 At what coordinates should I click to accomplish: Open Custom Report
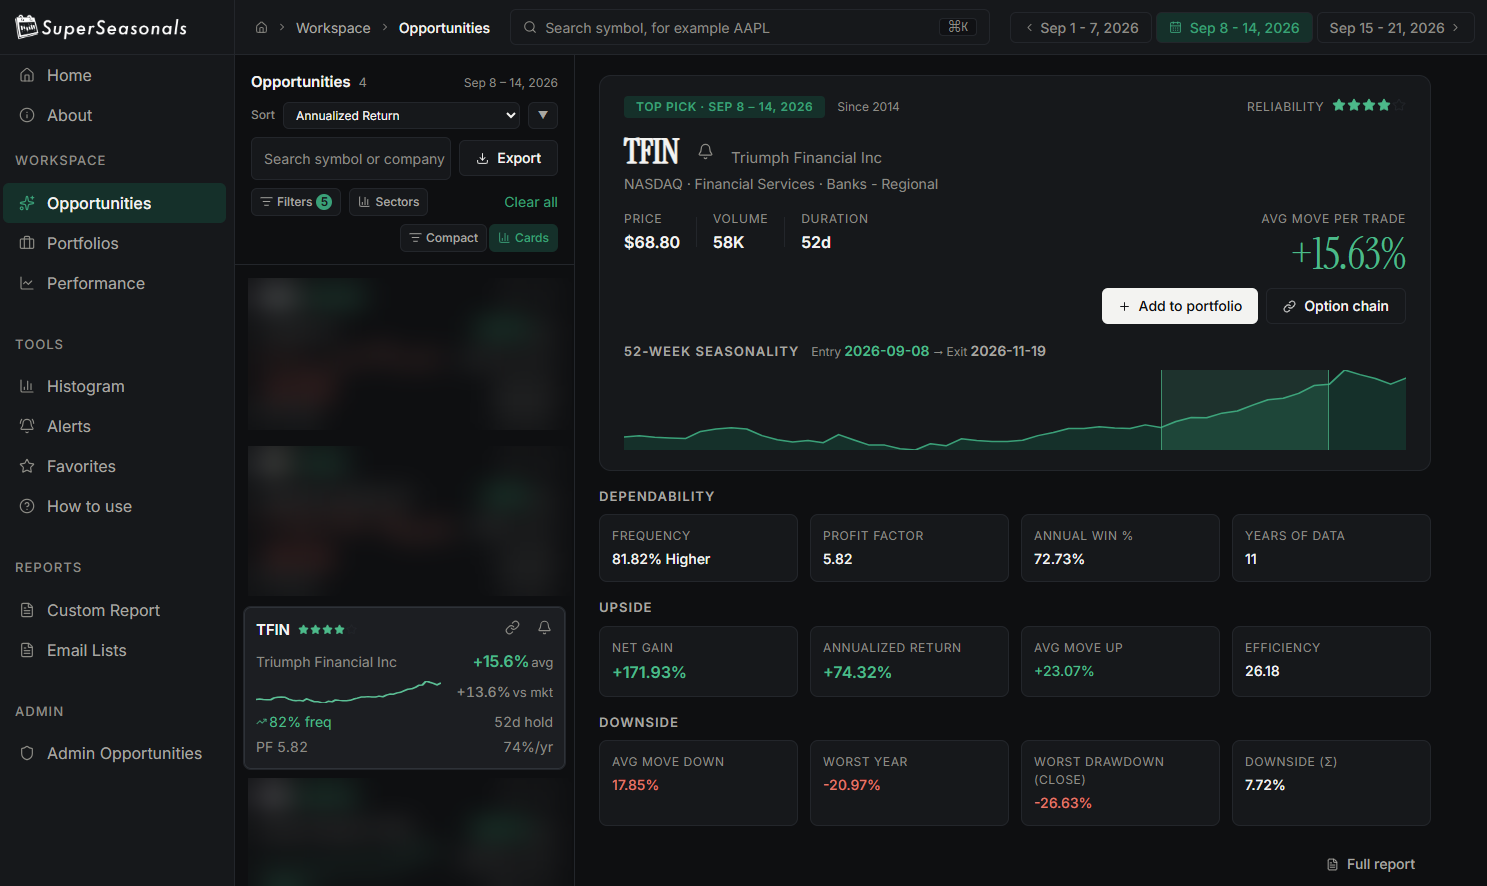[113, 610]
